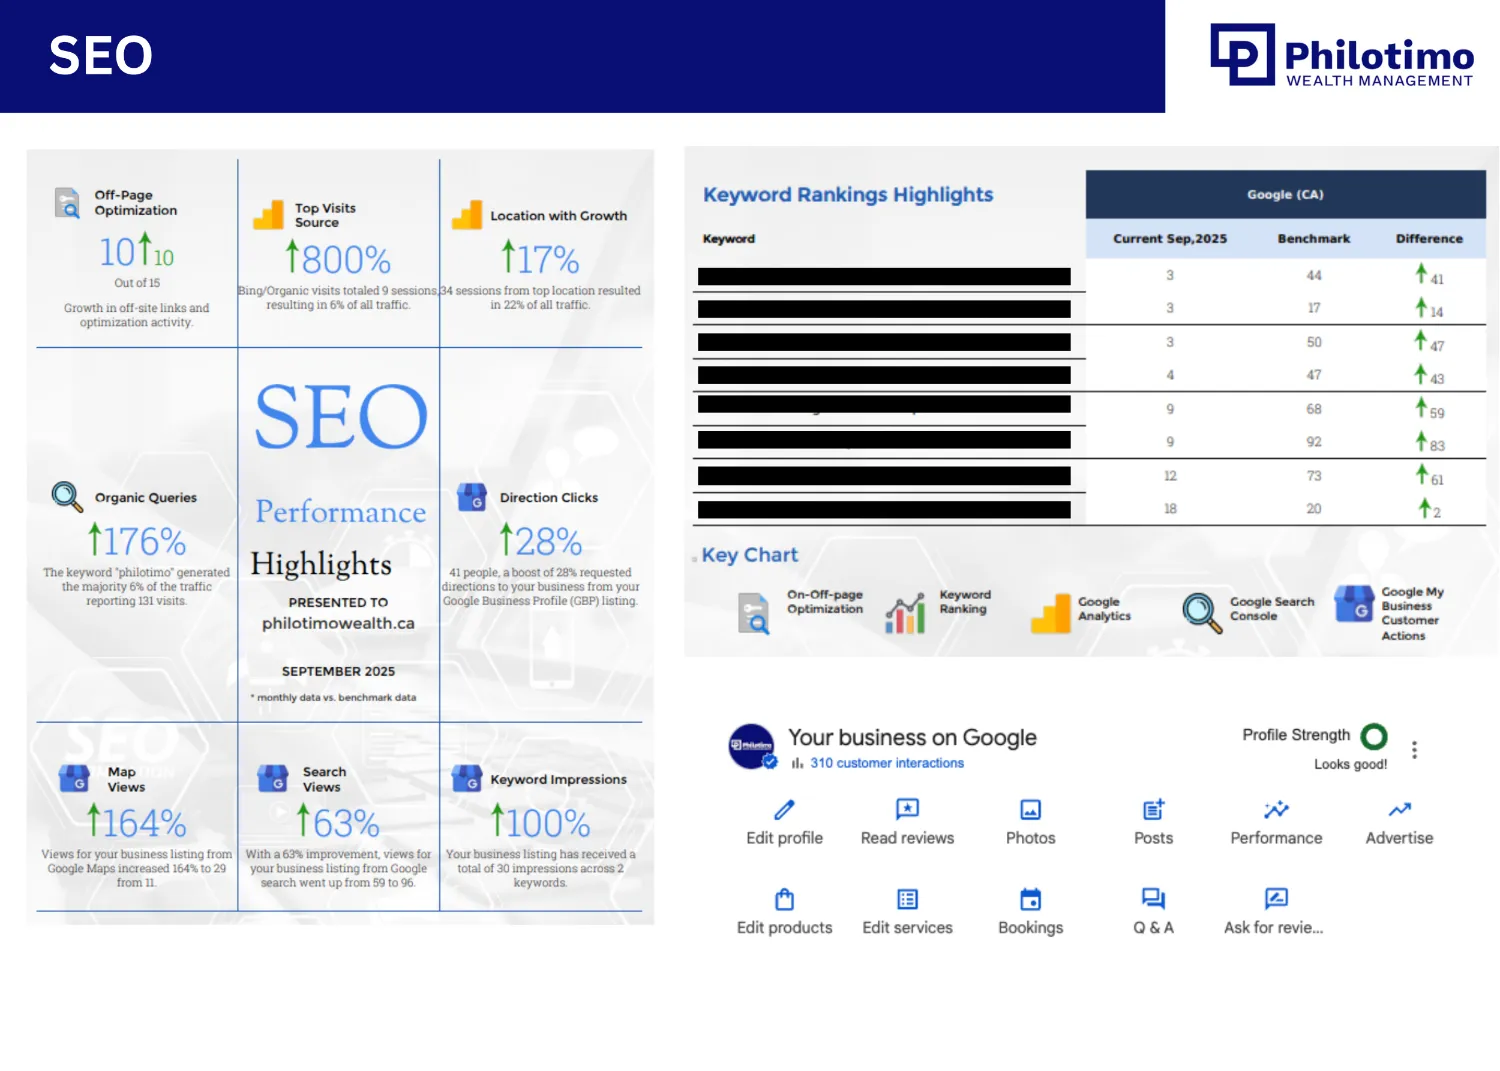Open the 310 customer interactions link
Image resolution: width=1500 pixels, height=1071 pixels.
(886, 763)
